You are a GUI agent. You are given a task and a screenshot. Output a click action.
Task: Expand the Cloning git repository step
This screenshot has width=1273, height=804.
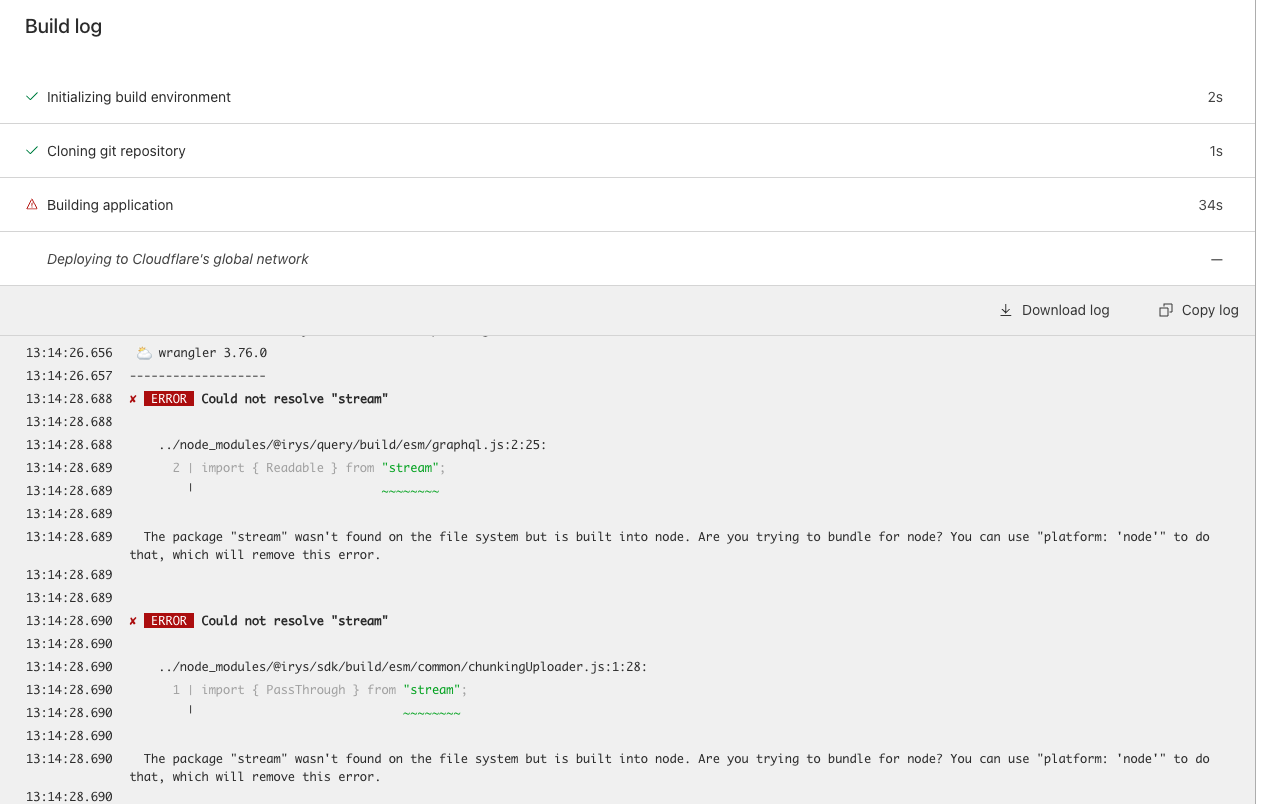pos(116,151)
